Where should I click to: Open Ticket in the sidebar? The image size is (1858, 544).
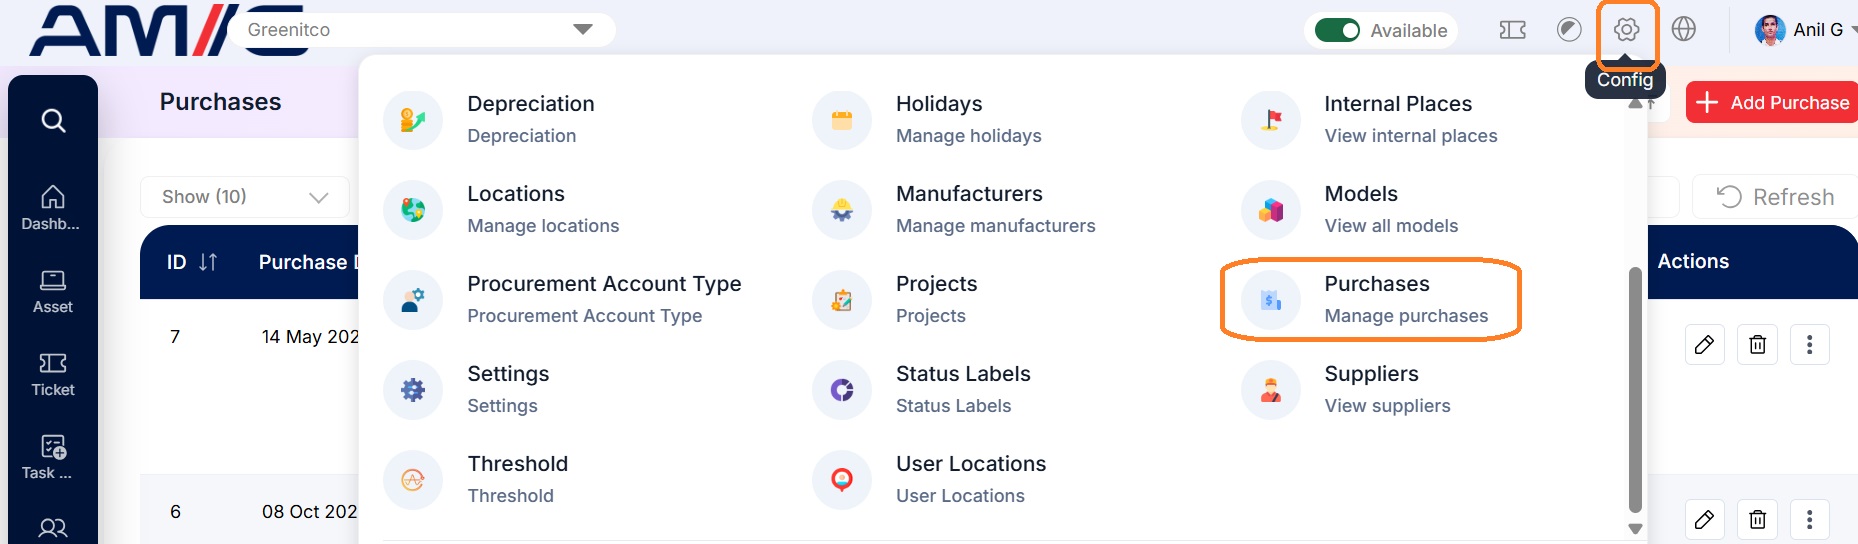(52, 374)
